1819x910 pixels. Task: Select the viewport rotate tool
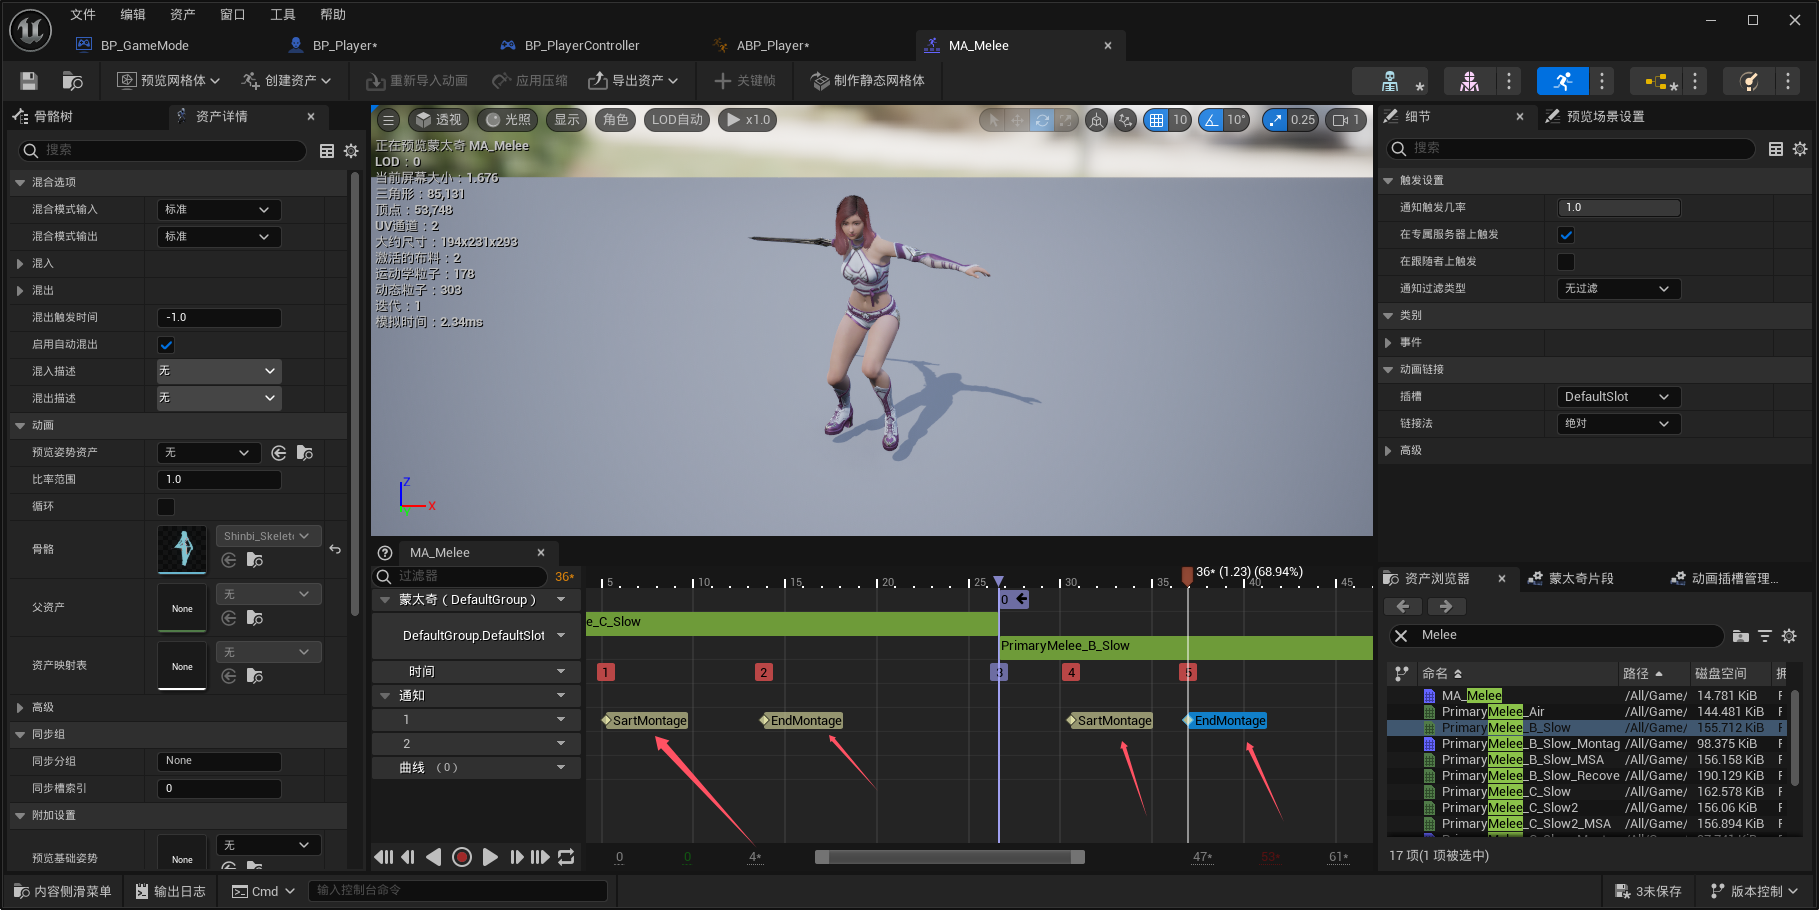tap(1042, 120)
